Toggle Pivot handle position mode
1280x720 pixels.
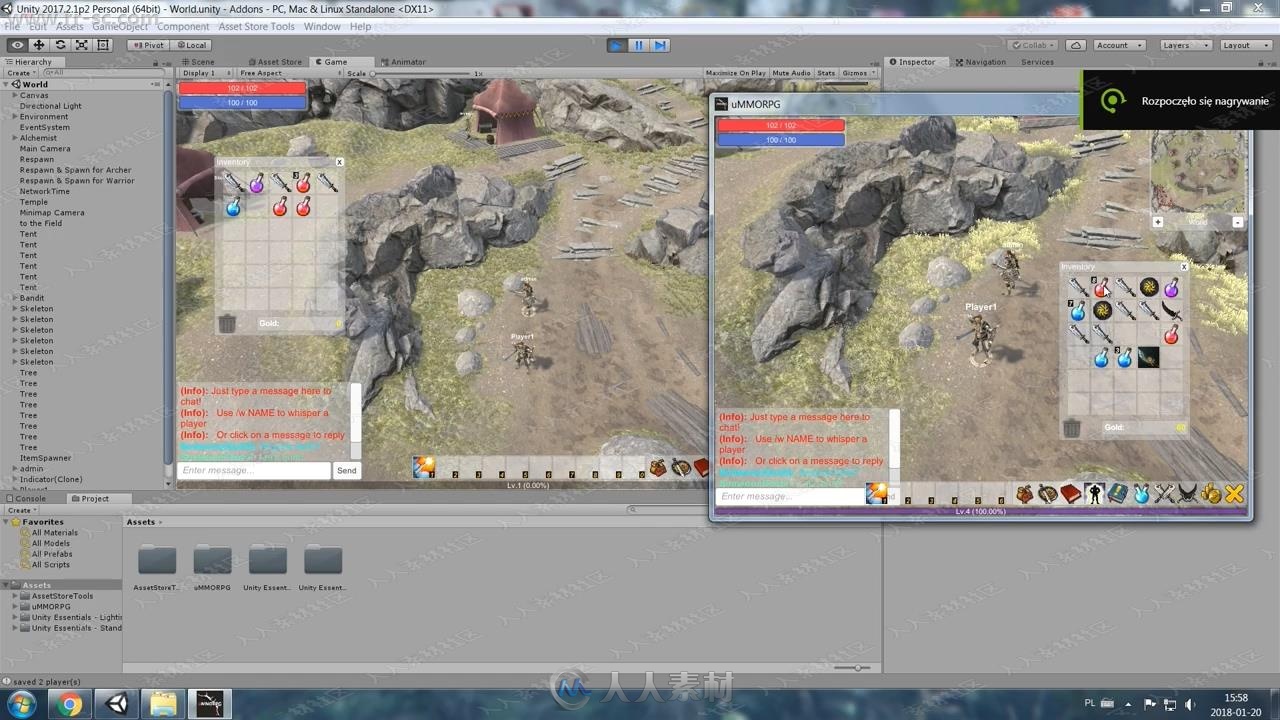(x=148, y=45)
